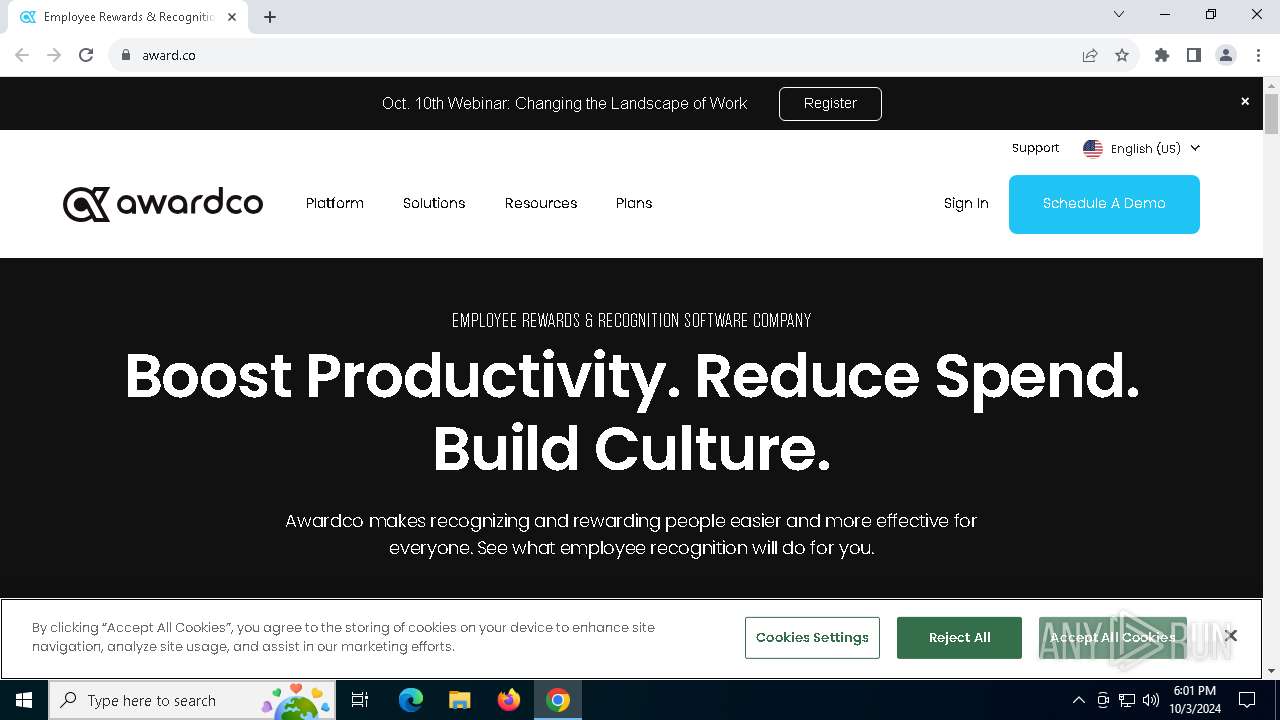The image size is (1280, 720).
Task: Click the page vertical scrollbar
Action: pyautogui.click(x=1271, y=113)
